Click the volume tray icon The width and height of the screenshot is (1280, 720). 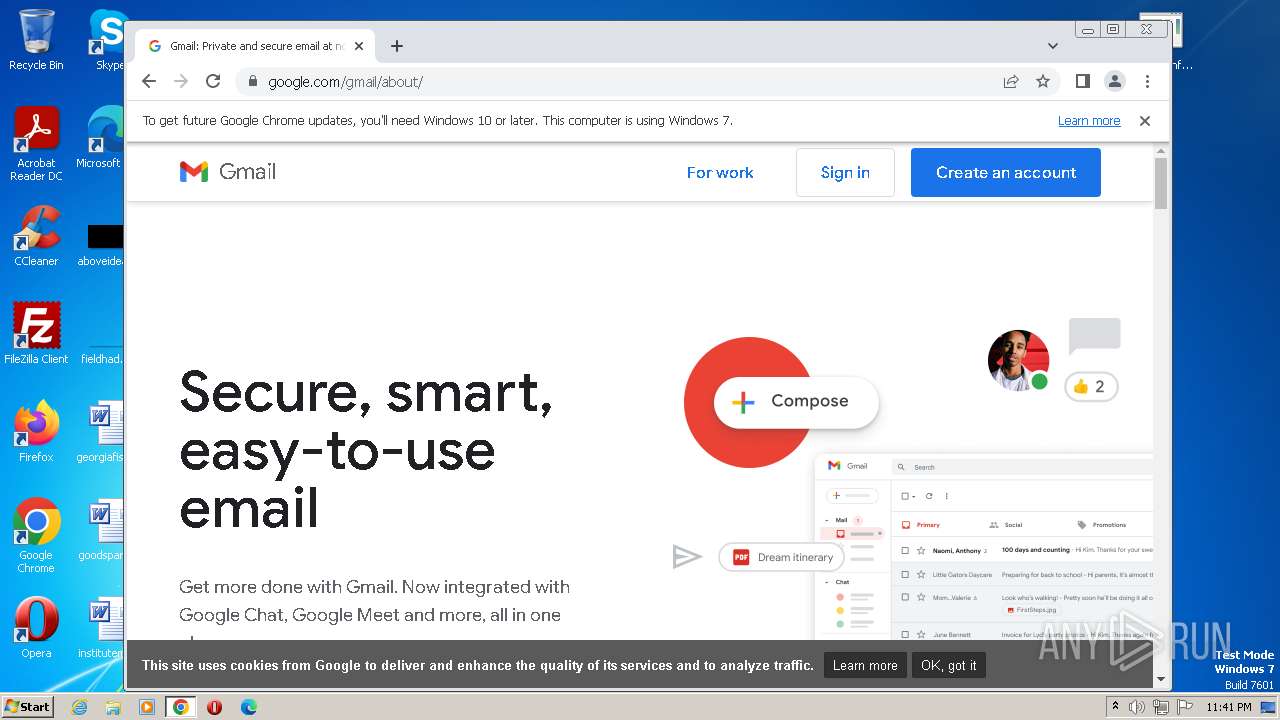coord(1137,707)
